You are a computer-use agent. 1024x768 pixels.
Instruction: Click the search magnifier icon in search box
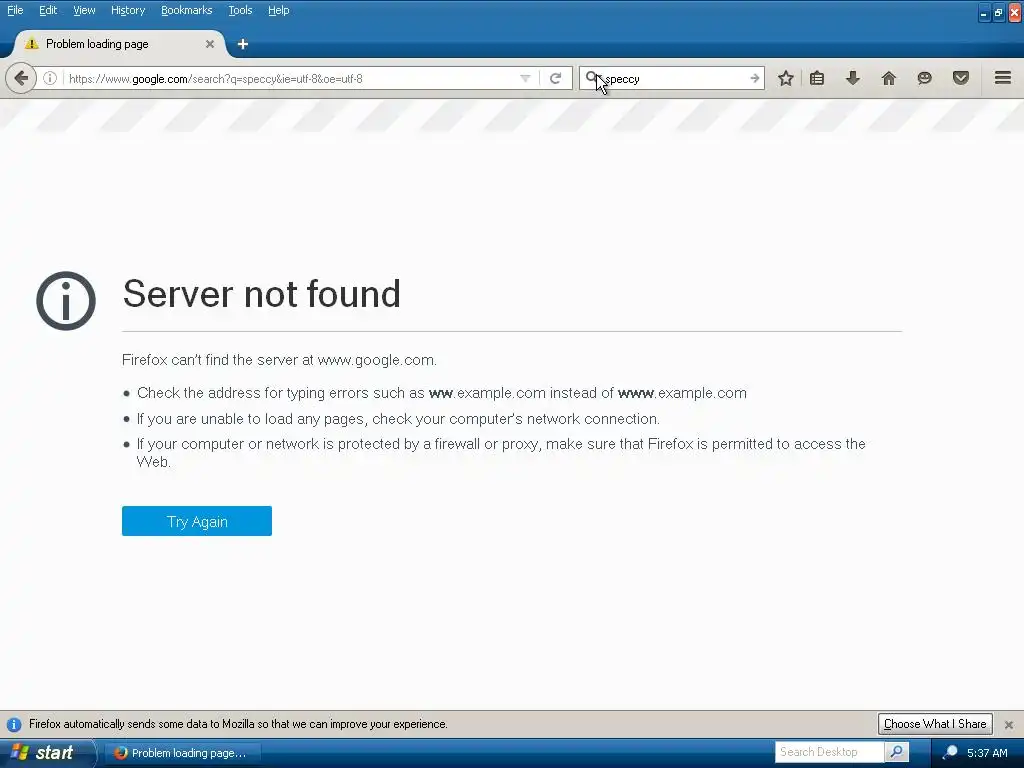click(591, 78)
